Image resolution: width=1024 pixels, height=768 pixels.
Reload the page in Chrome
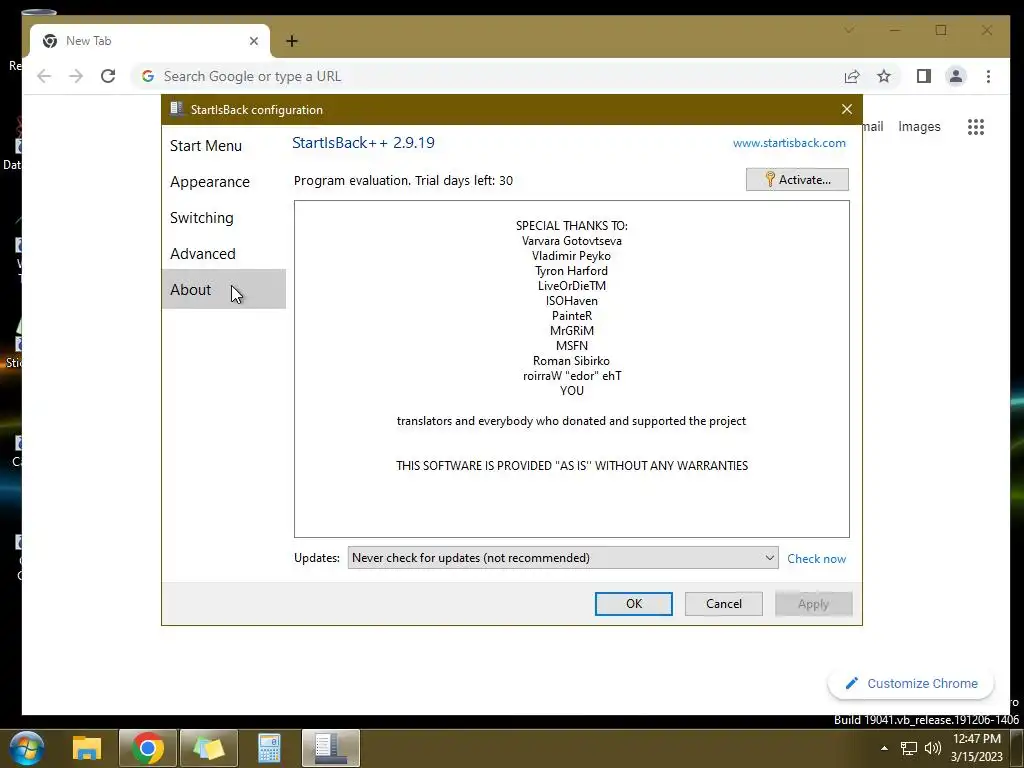tap(108, 76)
